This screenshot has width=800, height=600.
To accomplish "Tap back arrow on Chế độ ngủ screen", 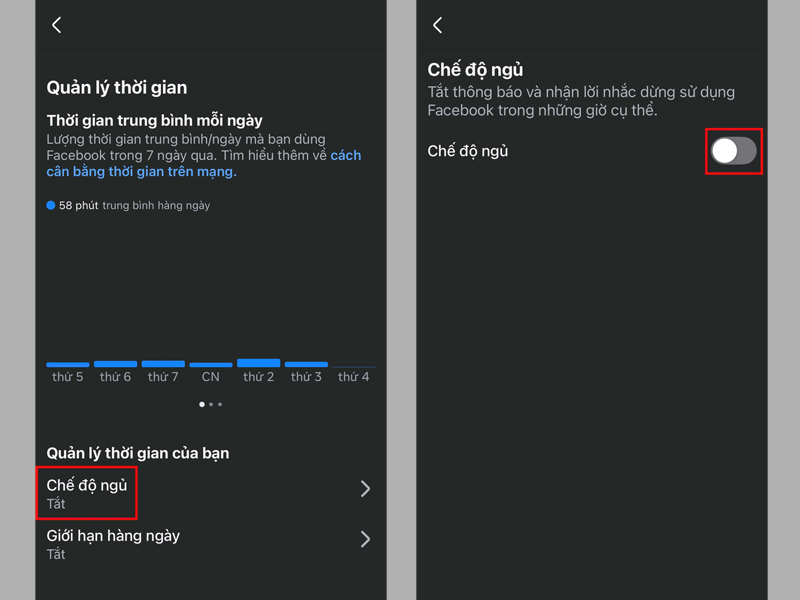I will point(437,25).
